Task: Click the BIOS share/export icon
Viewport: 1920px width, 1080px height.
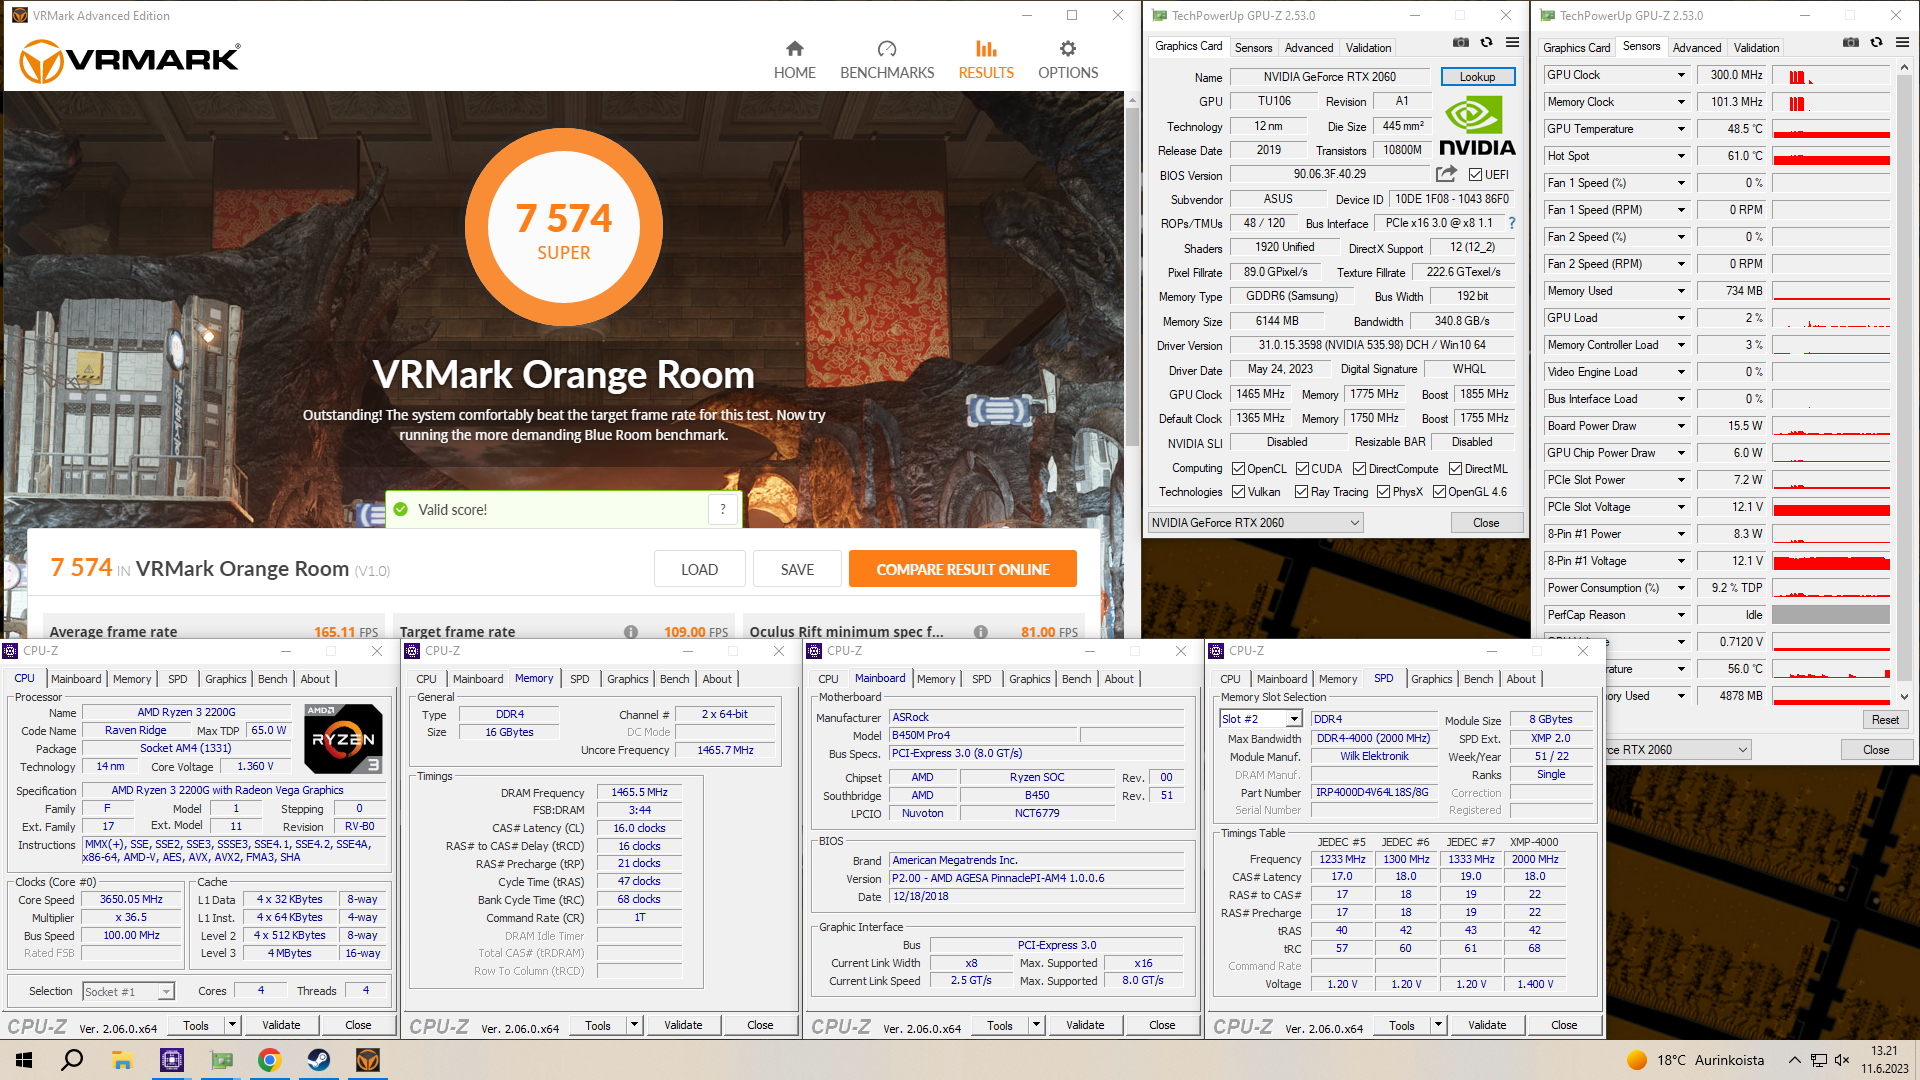Action: coord(1446,174)
